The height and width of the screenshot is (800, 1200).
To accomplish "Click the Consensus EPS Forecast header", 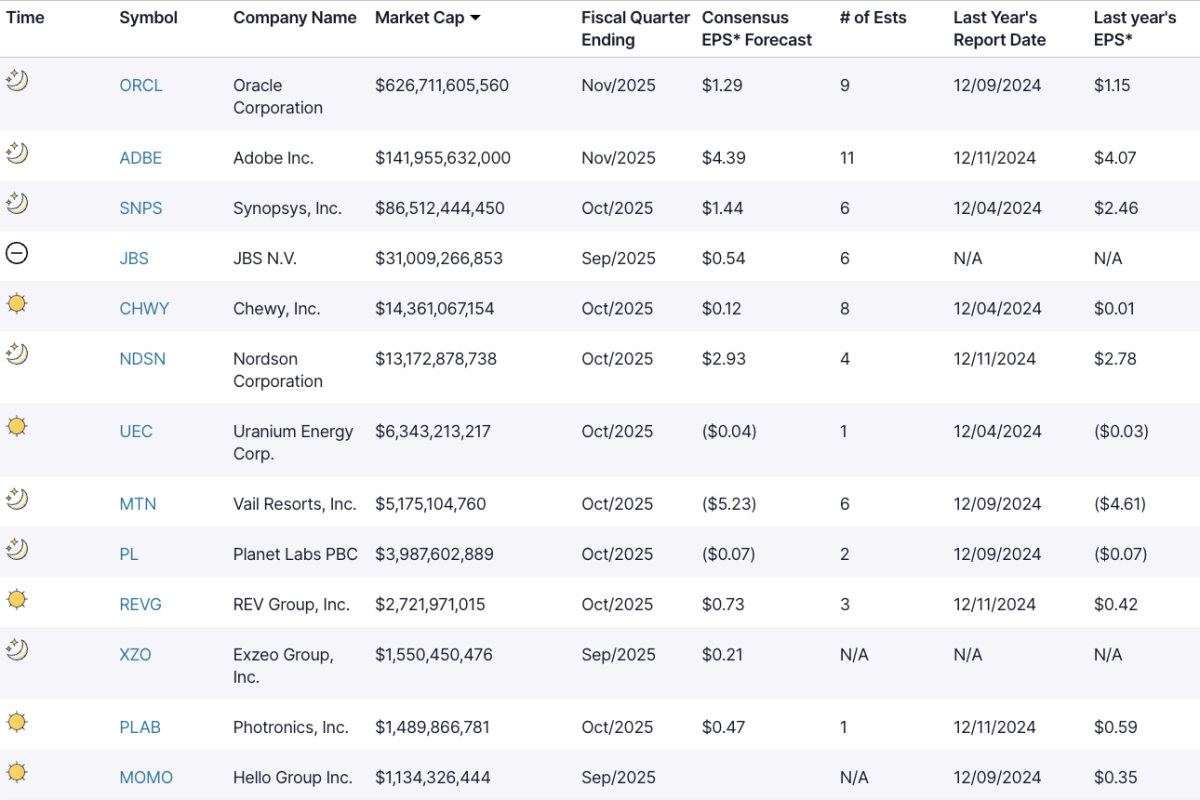I will coord(756,29).
